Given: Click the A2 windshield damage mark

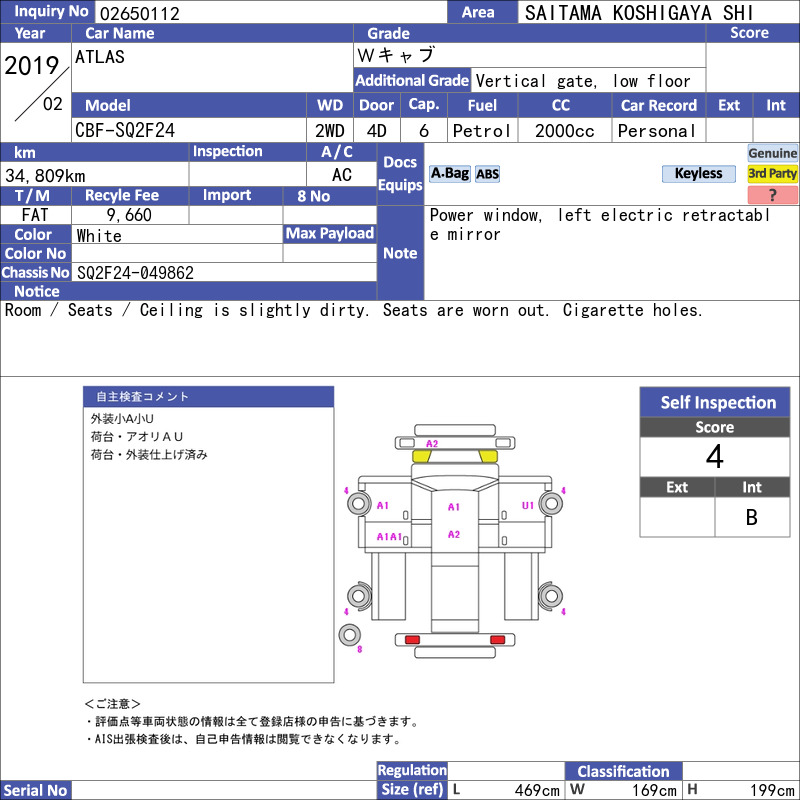Looking at the screenshot, I should (432, 443).
